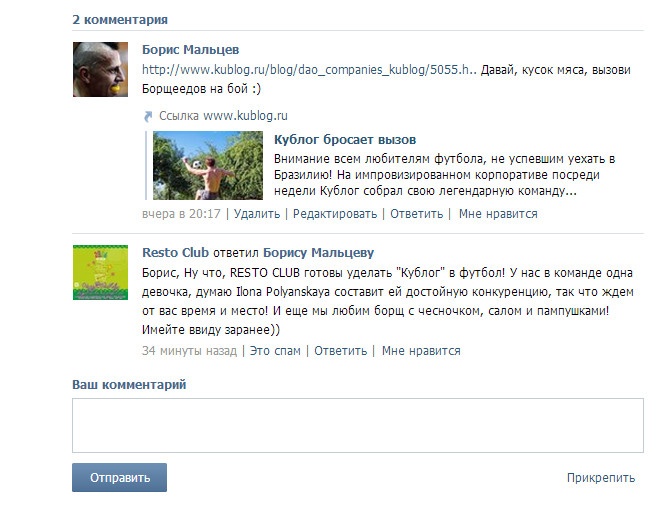The image size is (666, 506).
Task: Like Boris's comment with Мне нравится
Action: click(498, 214)
